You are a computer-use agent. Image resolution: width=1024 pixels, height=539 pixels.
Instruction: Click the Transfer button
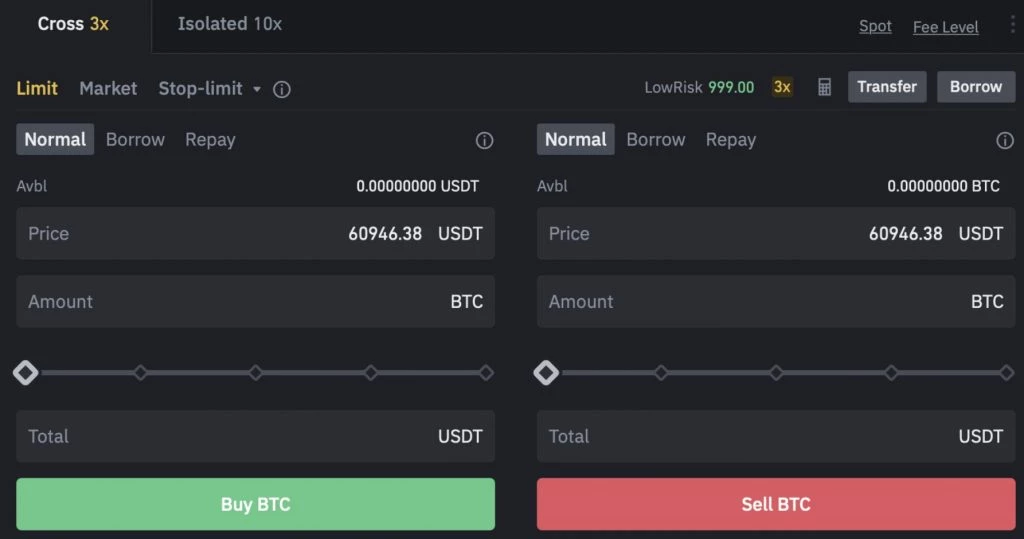(887, 87)
